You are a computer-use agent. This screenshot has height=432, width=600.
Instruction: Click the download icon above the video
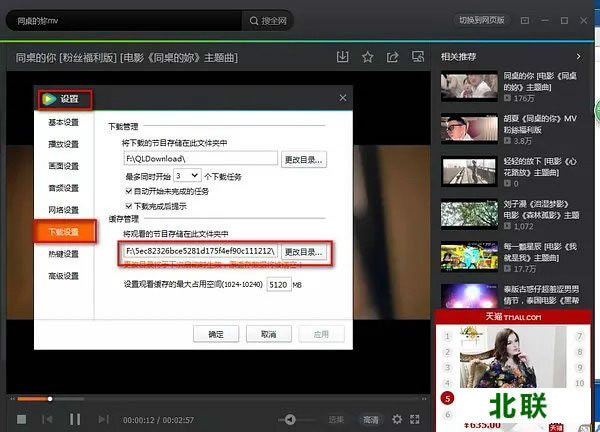[x=343, y=57]
